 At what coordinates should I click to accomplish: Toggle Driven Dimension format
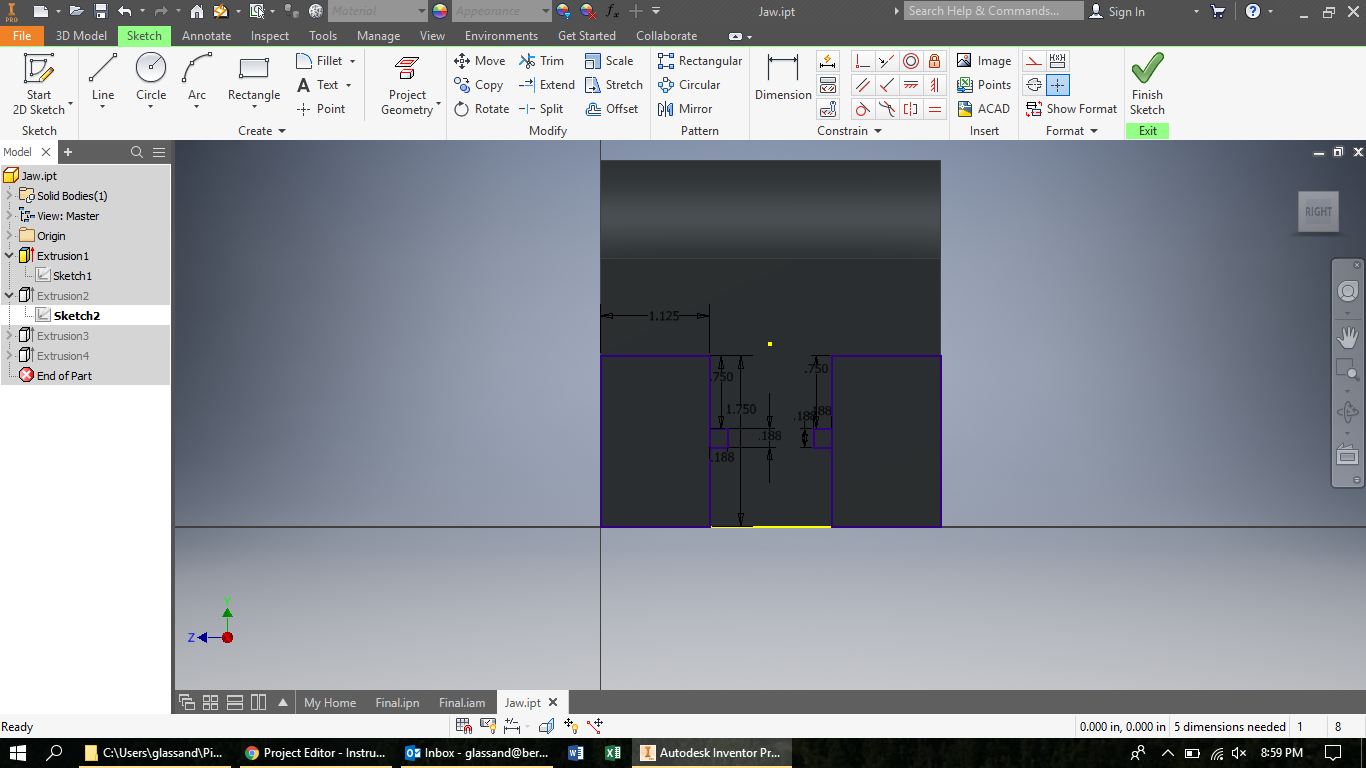(1058, 61)
